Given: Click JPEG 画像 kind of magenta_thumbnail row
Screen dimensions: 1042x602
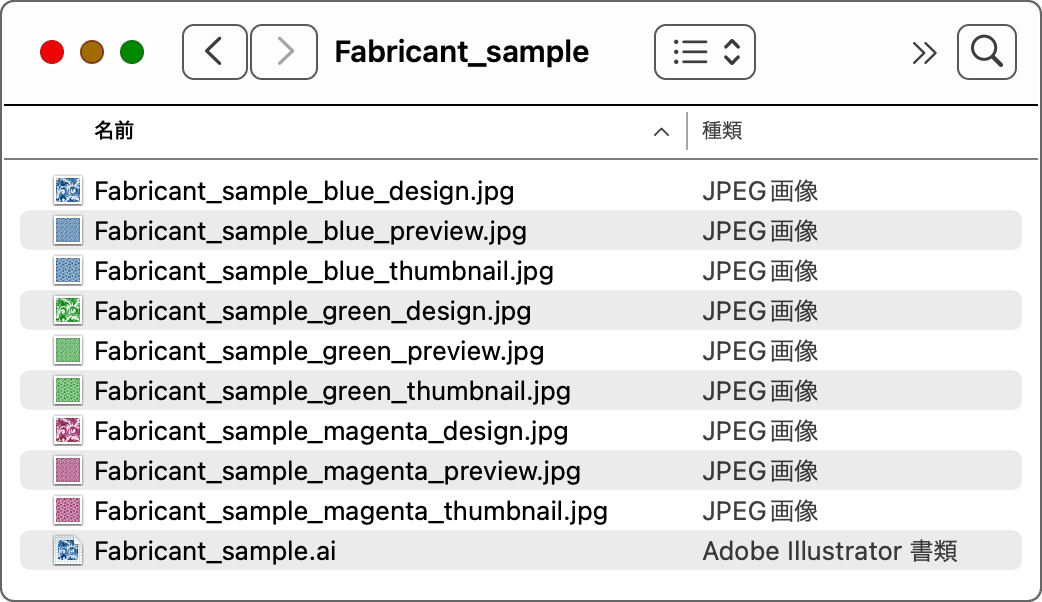Looking at the screenshot, I should coord(760,511).
